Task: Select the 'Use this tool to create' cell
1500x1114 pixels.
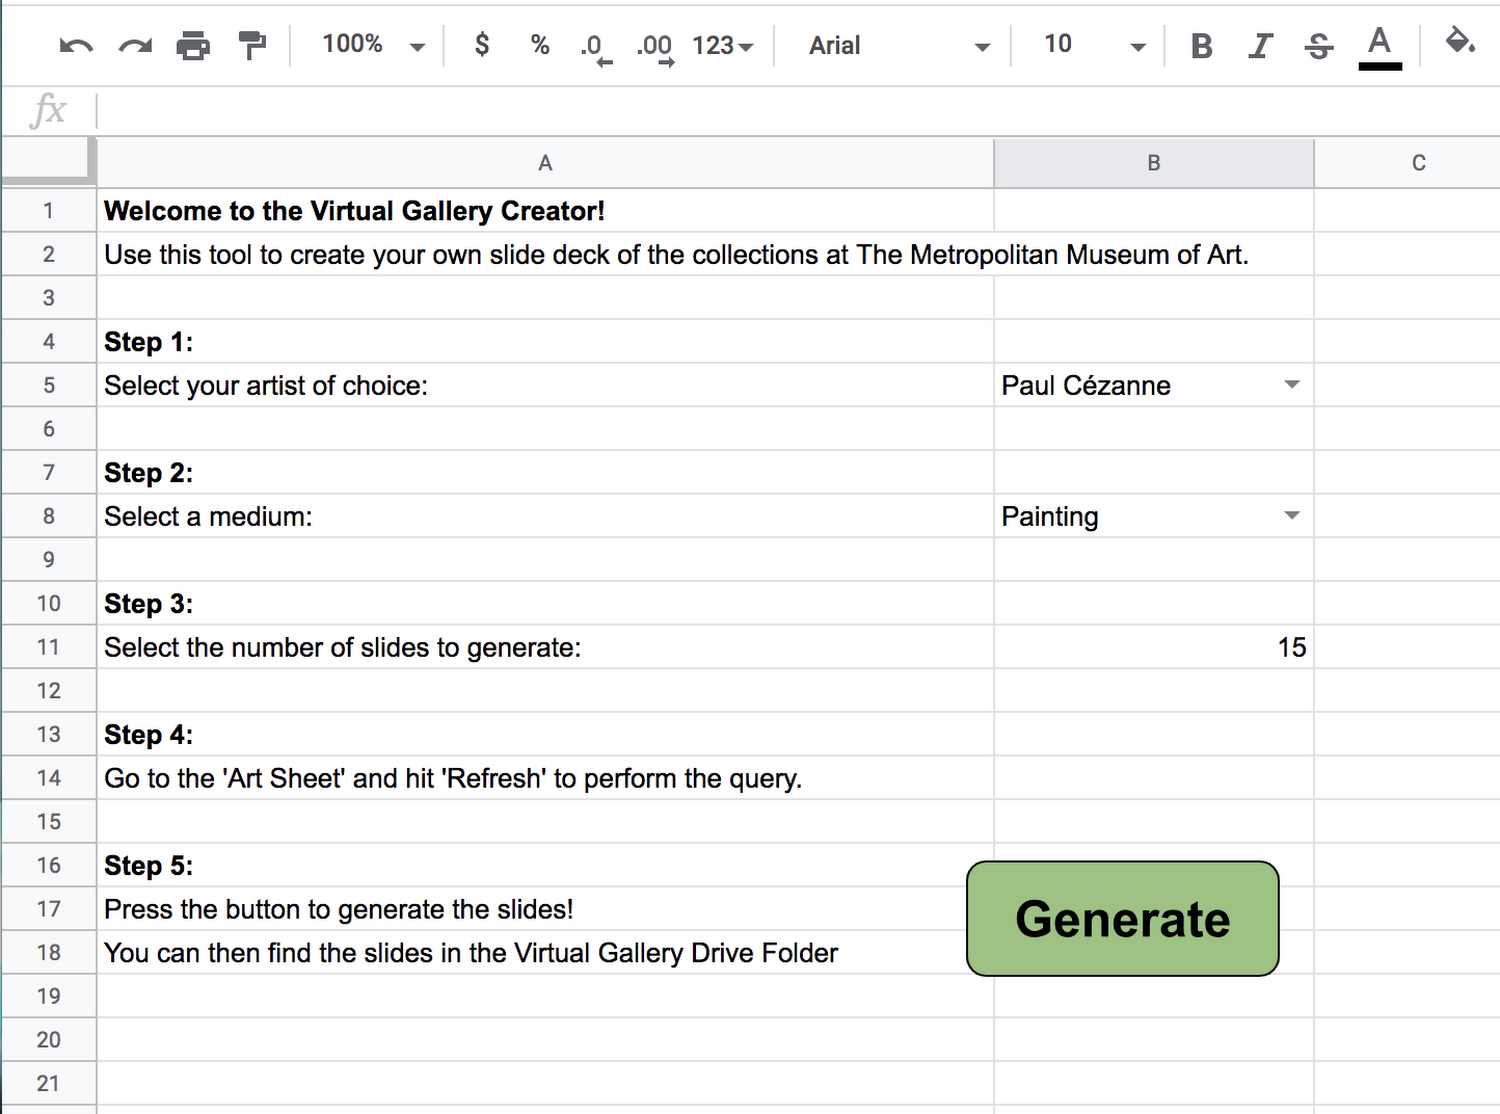Action: (545, 254)
